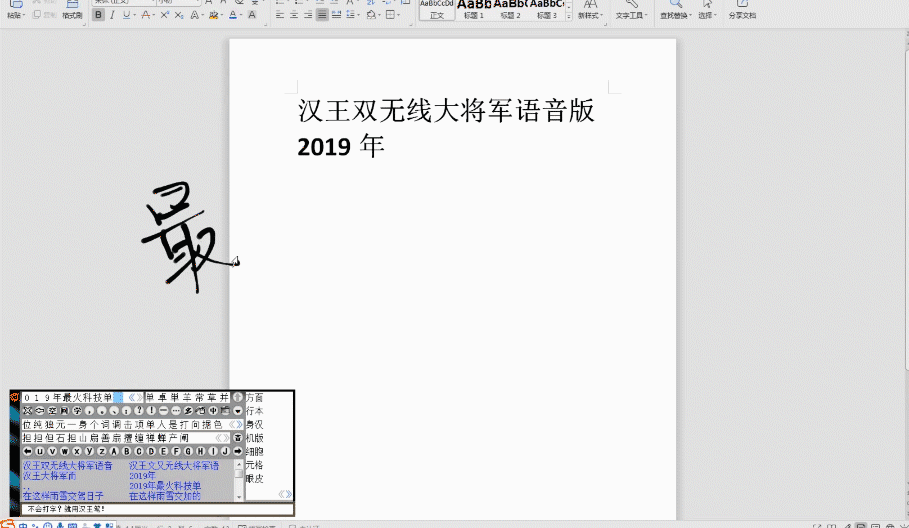Click letter A key in handwriting panel
This screenshot has height=528, width=909.
114,451
